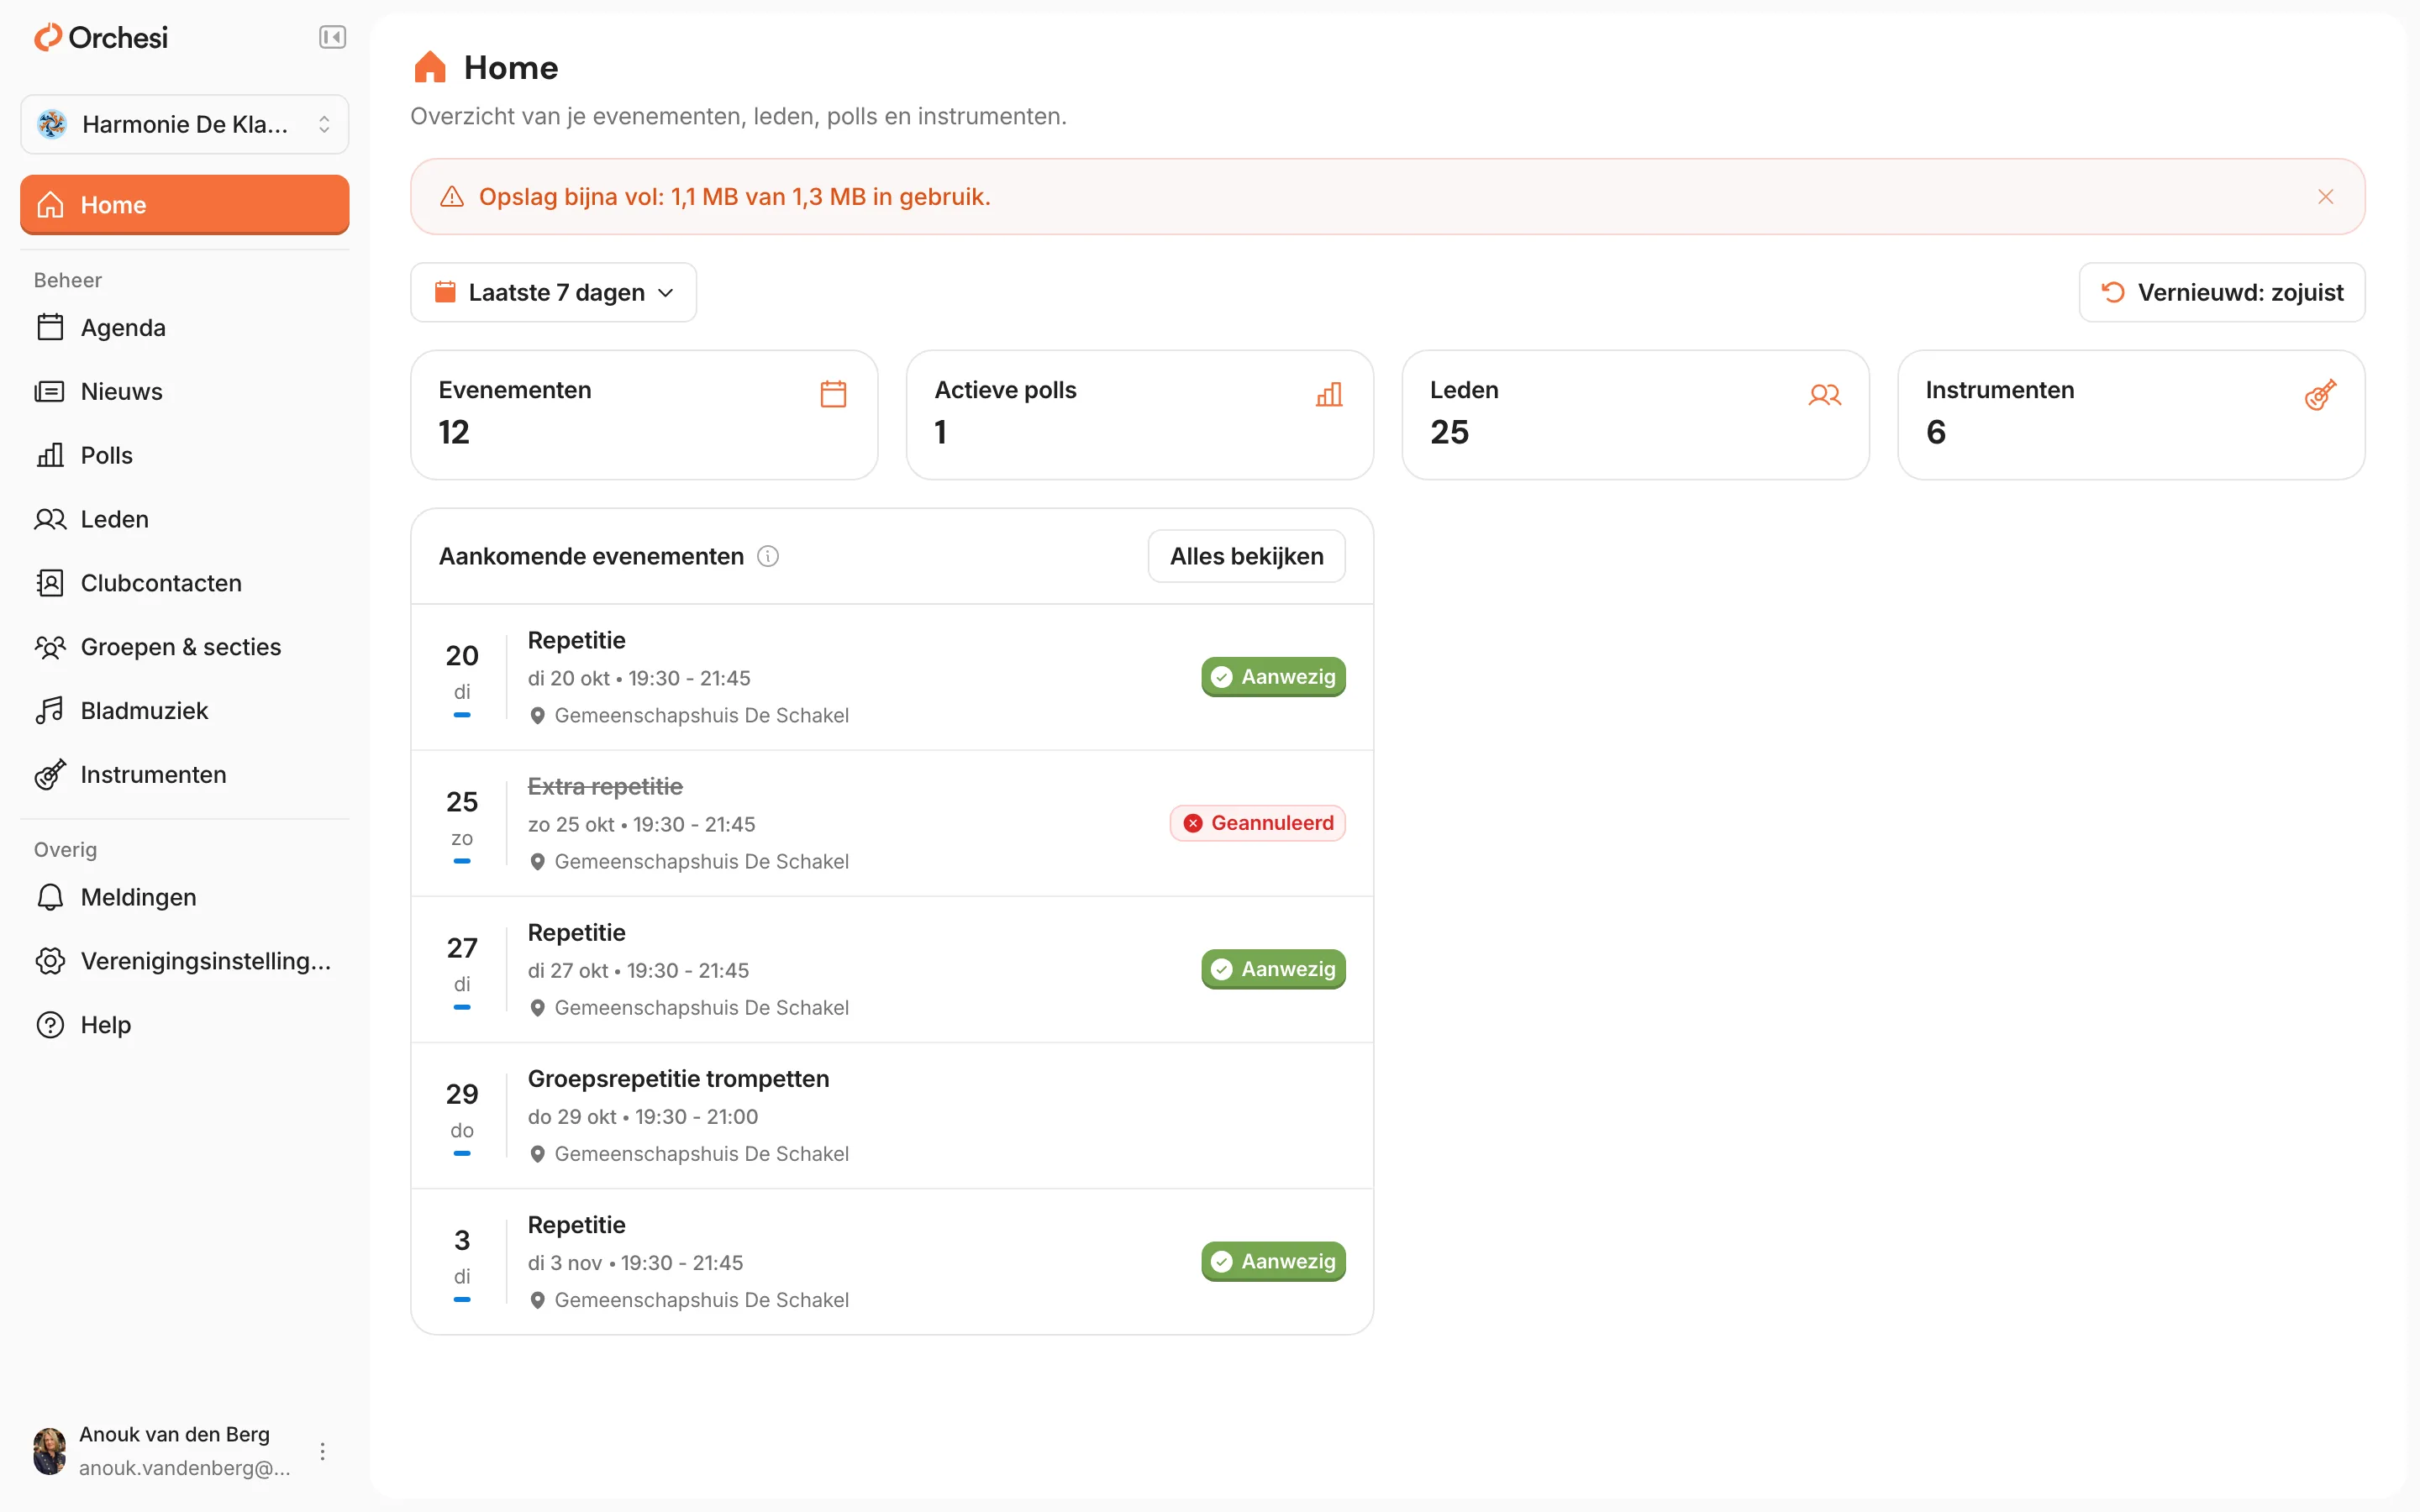The width and height of the screenshot is (2420, 1512).
Task: Collapse the sidebar with the panel icon
Action: point(332,38)
